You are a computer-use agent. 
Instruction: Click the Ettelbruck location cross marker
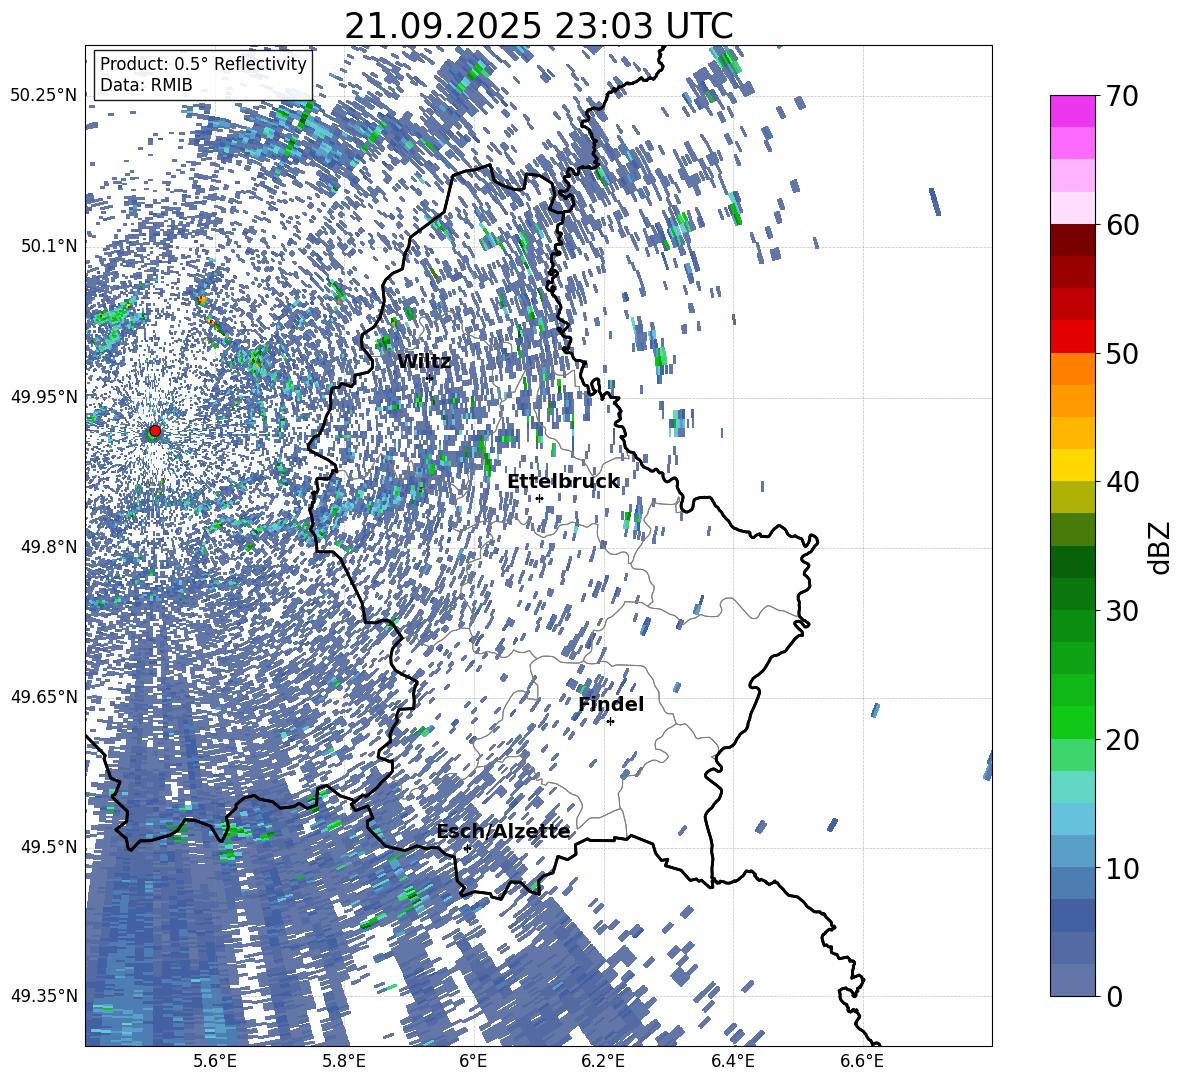[x=539, y=498]
